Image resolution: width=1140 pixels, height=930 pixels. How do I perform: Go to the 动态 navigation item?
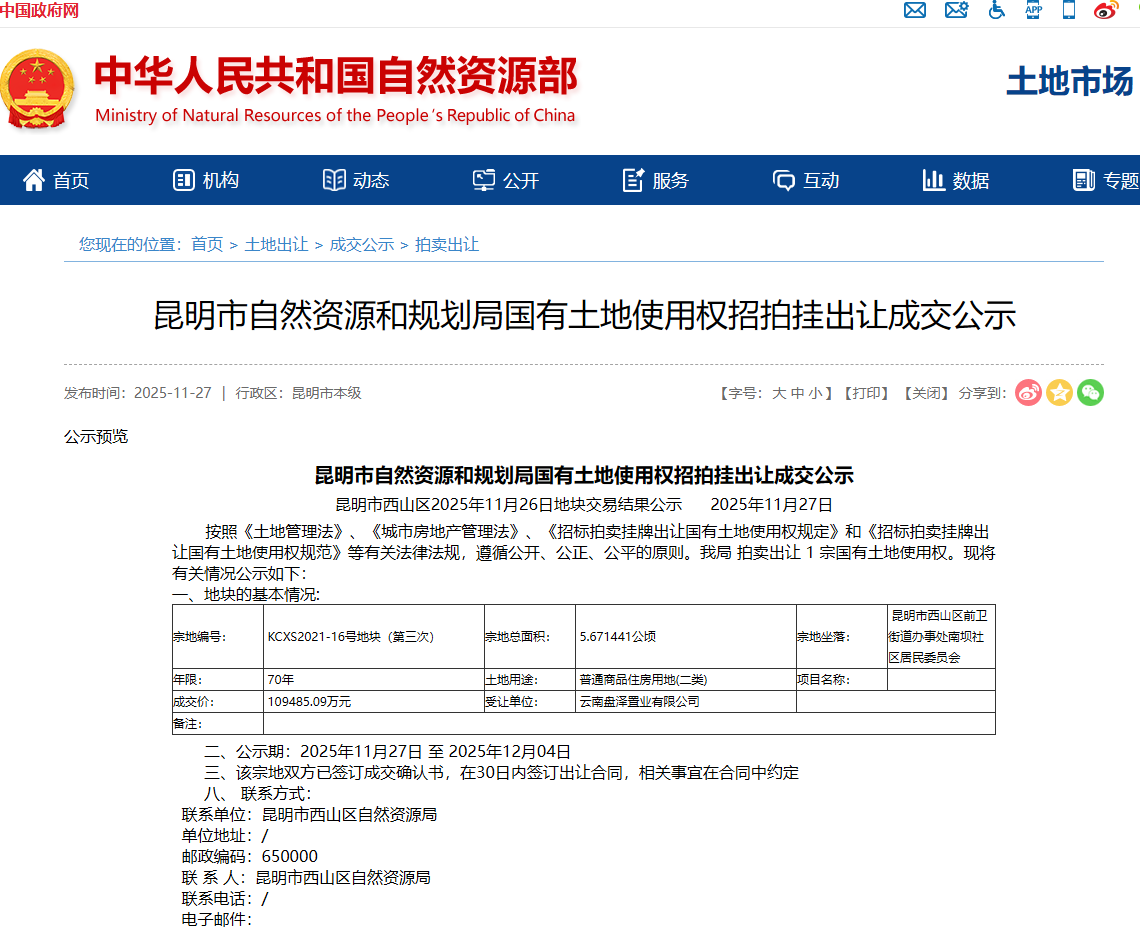coord(357,180)
